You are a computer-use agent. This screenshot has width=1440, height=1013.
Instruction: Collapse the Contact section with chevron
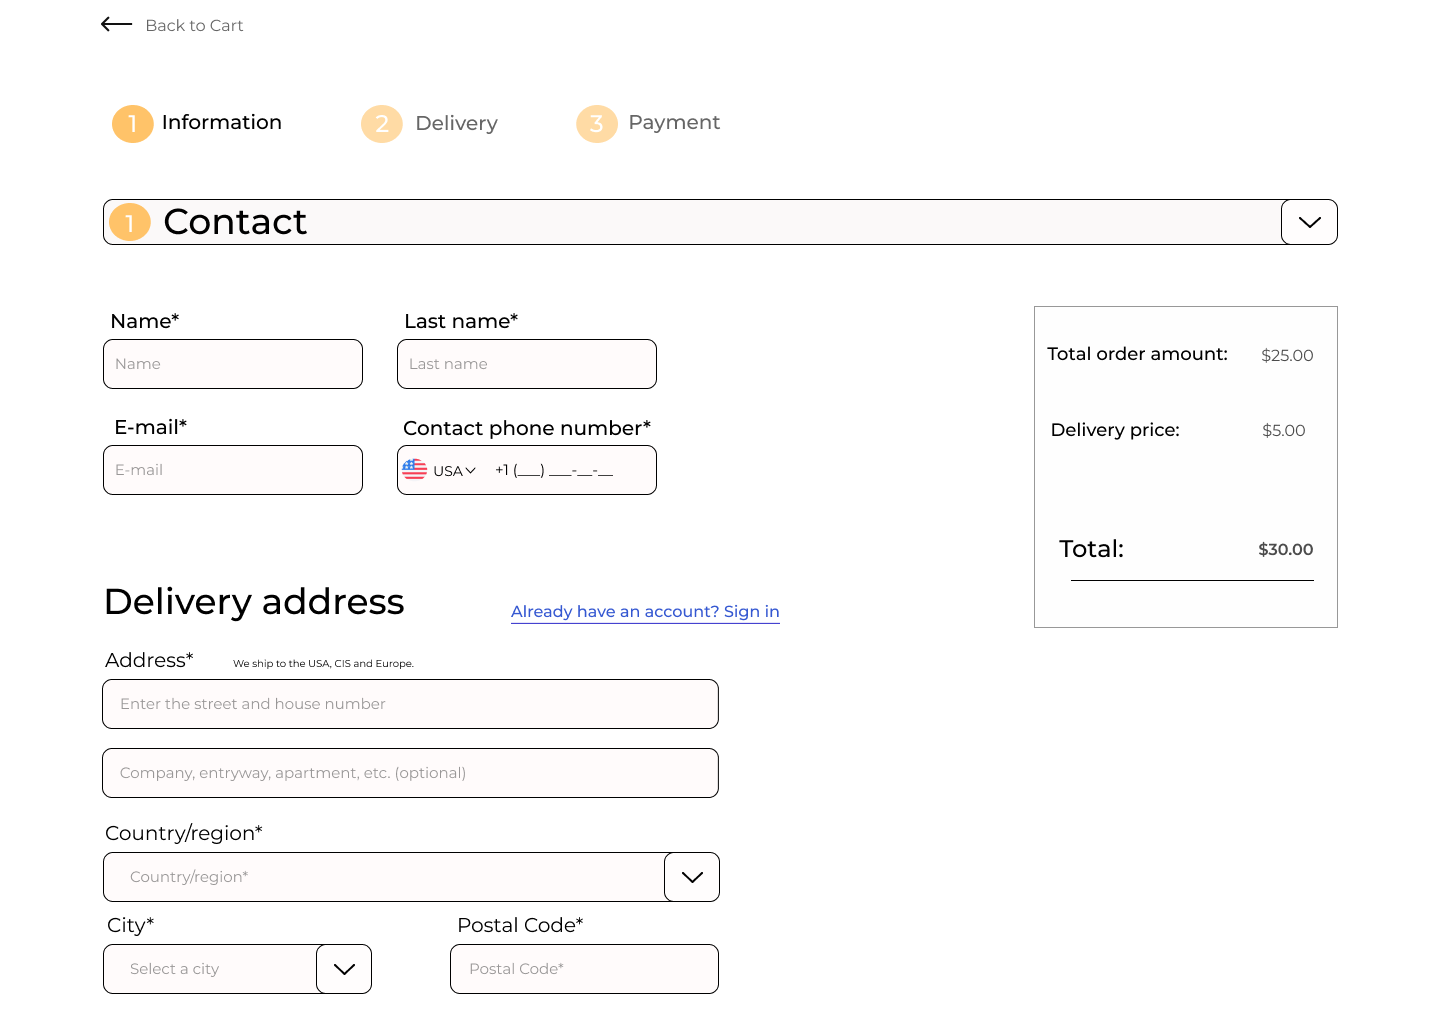[x=1309, y=222]
